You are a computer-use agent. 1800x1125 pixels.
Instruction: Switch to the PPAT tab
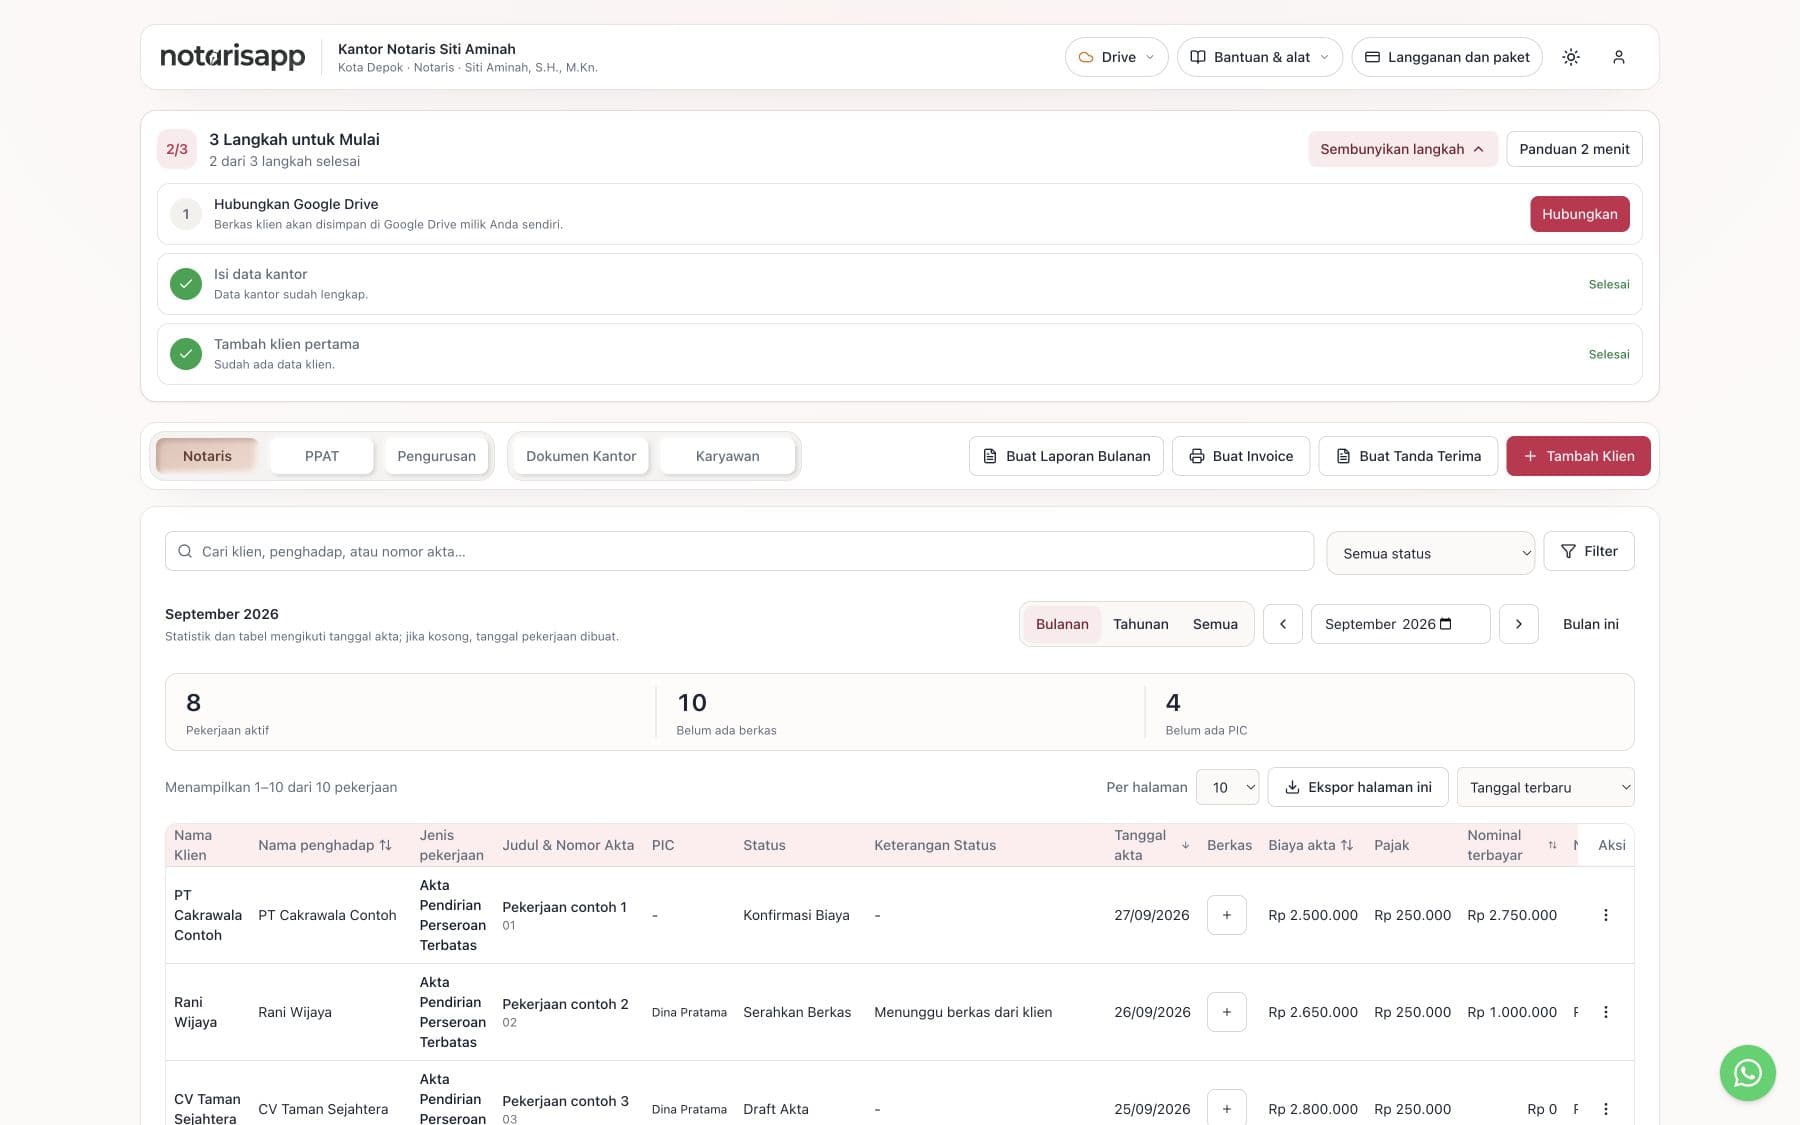click(322, 456)
